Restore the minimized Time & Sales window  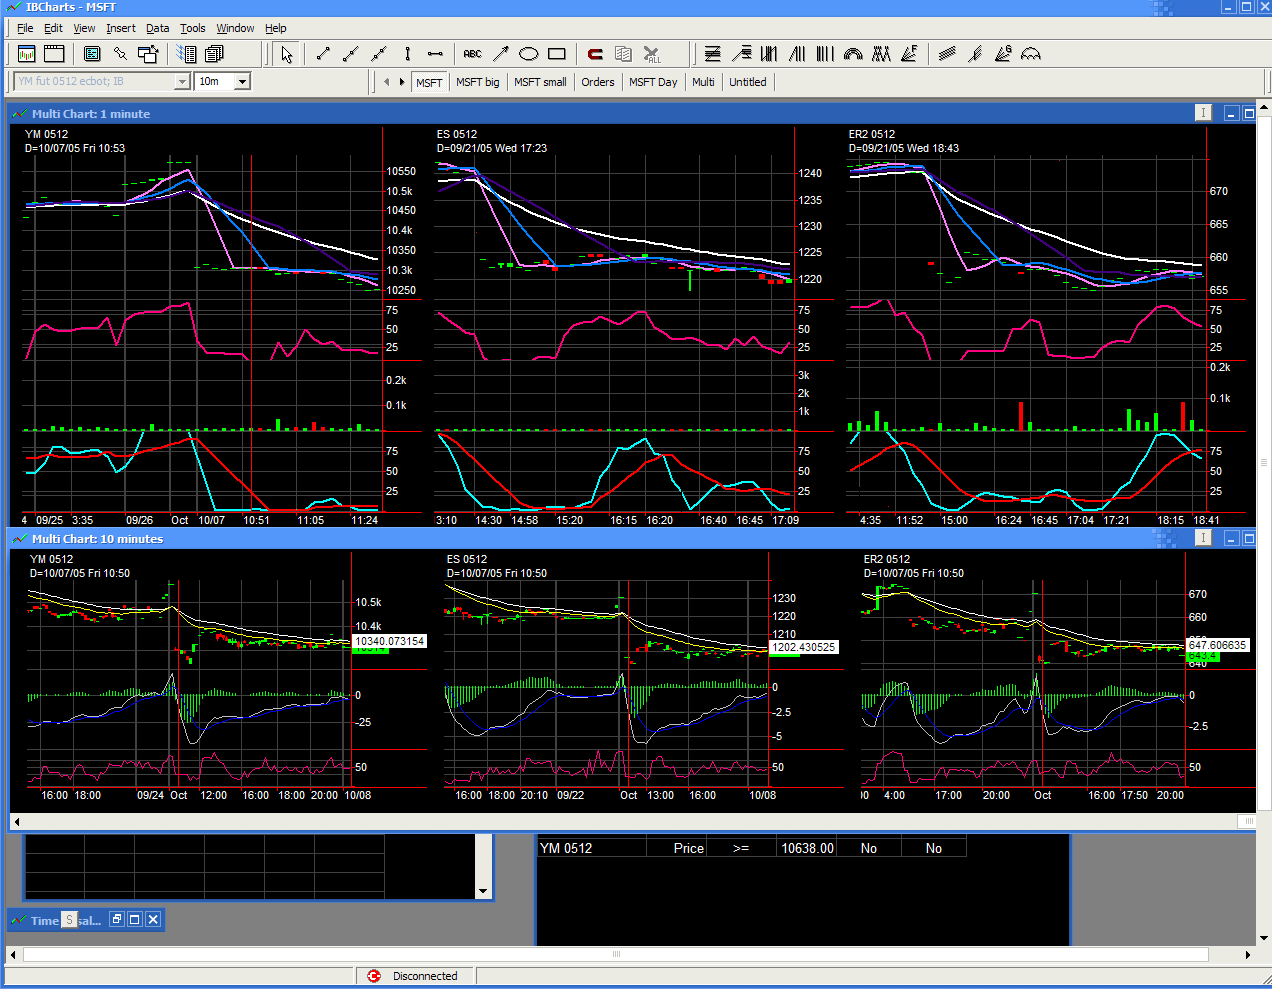[116, 920]
